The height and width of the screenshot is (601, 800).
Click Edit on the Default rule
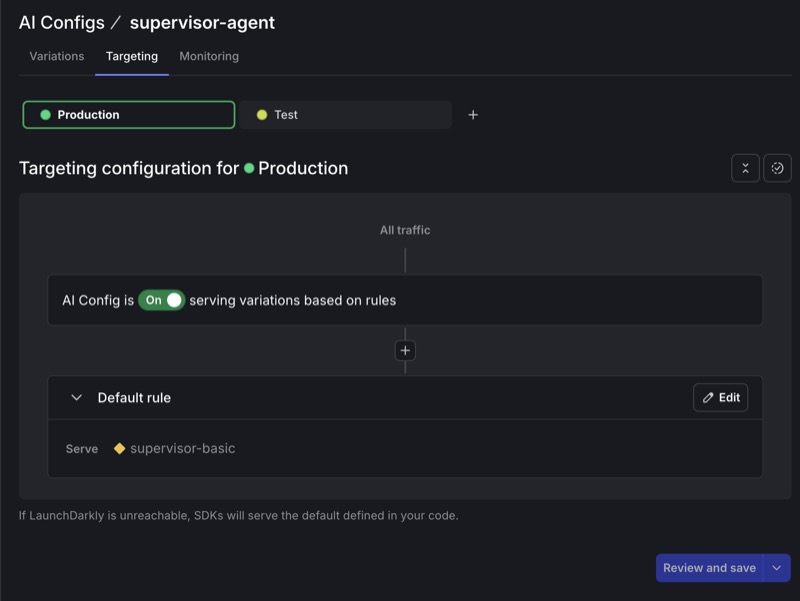point(720,397)
